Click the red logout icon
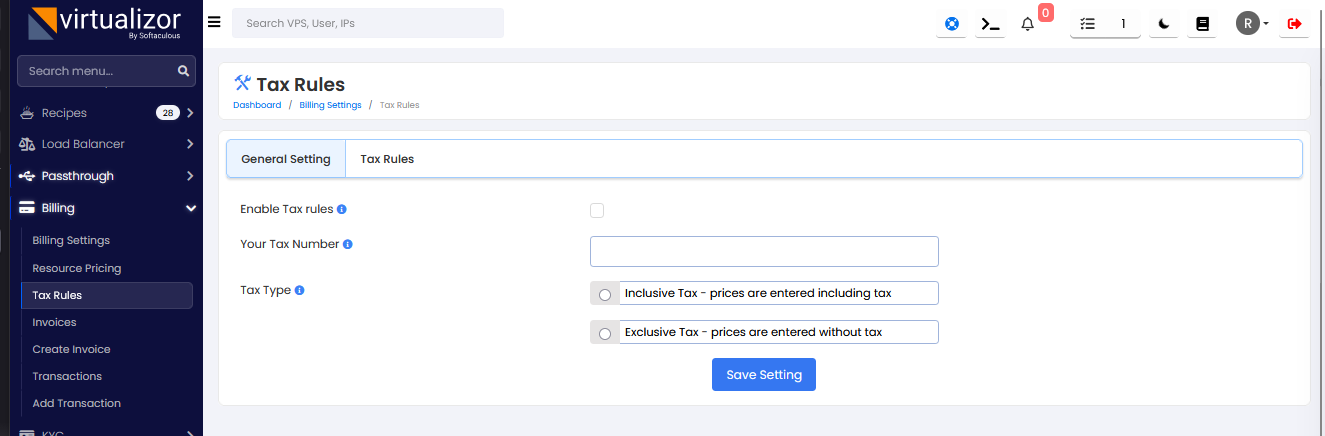 tap(1294, 23)
